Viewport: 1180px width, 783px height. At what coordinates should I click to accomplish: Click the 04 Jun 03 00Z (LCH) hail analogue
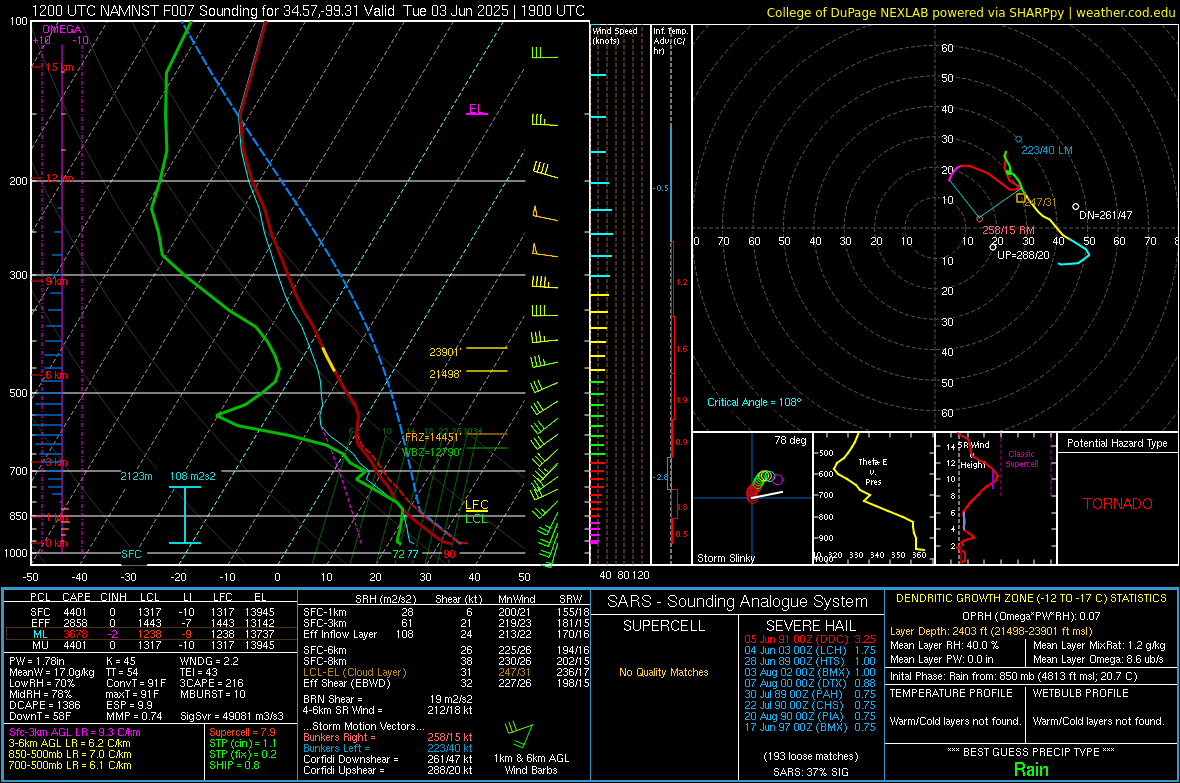pos(810,650)
